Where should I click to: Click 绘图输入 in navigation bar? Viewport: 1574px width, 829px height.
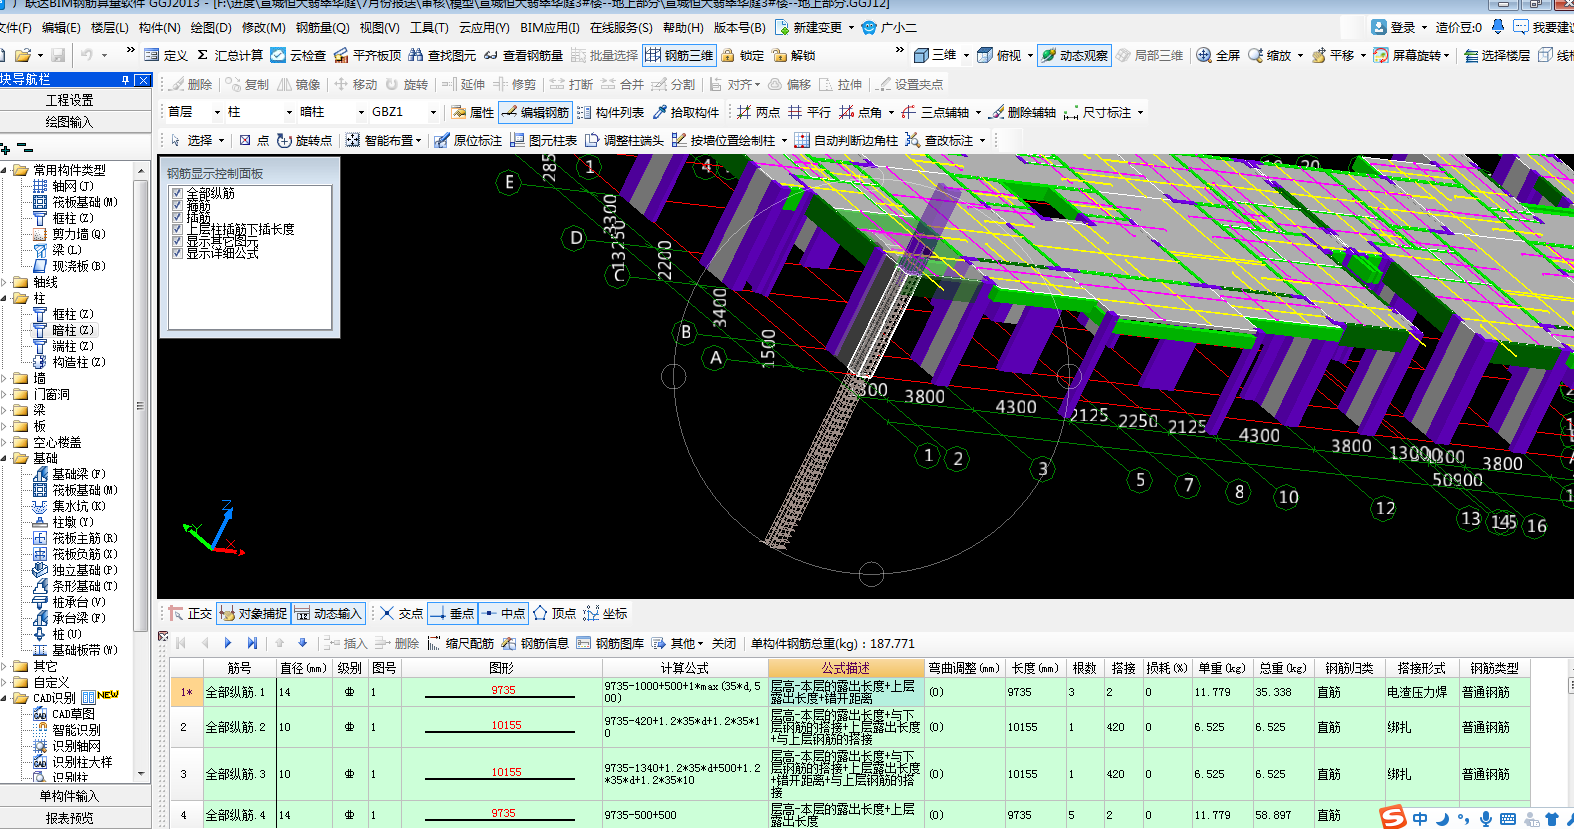click(70, 122)
